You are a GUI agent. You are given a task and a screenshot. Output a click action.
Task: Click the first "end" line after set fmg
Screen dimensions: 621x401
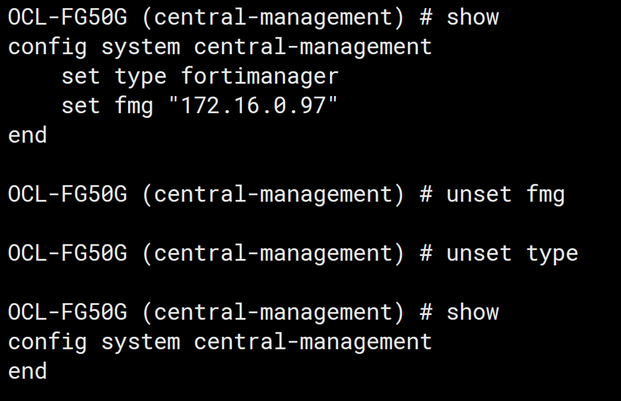27,135
